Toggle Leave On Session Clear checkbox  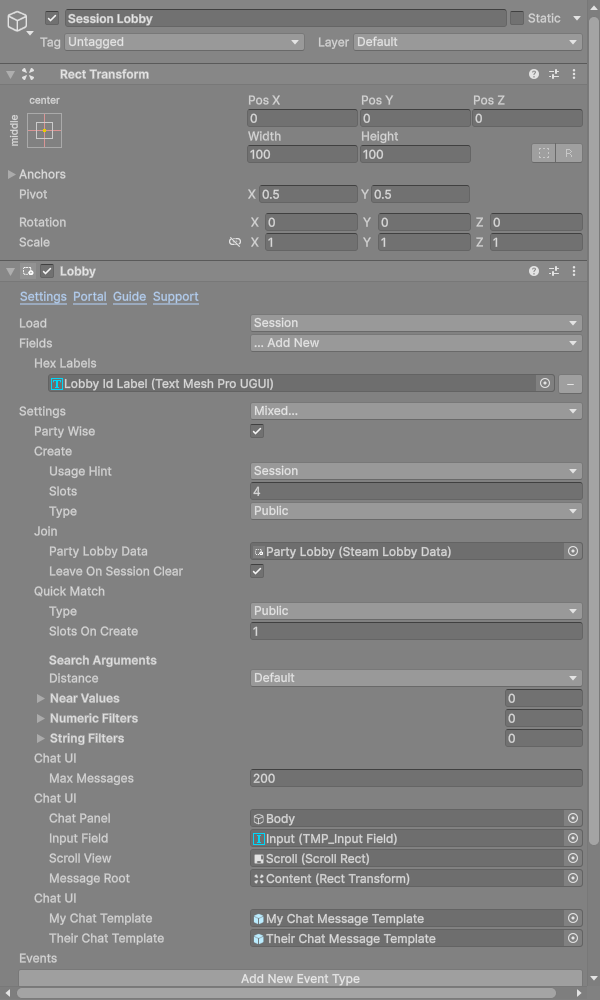pos(257,571)
